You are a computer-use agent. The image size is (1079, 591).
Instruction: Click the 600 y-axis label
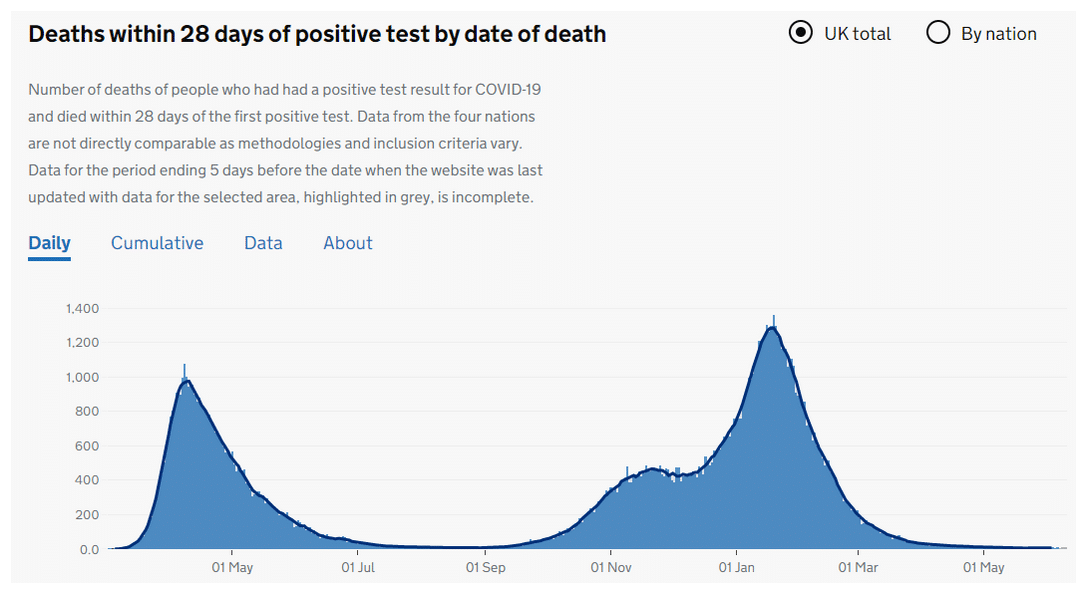coord(88,446)
